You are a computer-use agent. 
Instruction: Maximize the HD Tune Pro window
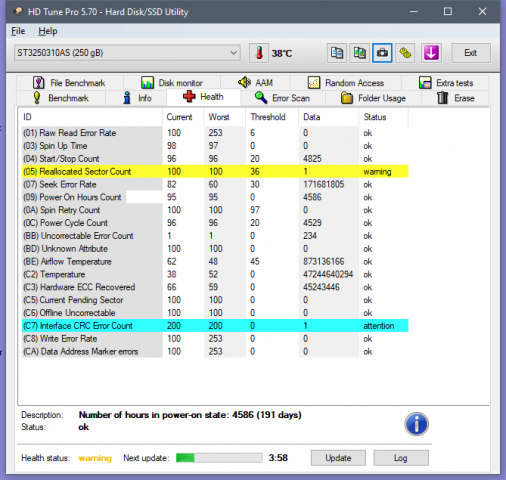point(448,12)
